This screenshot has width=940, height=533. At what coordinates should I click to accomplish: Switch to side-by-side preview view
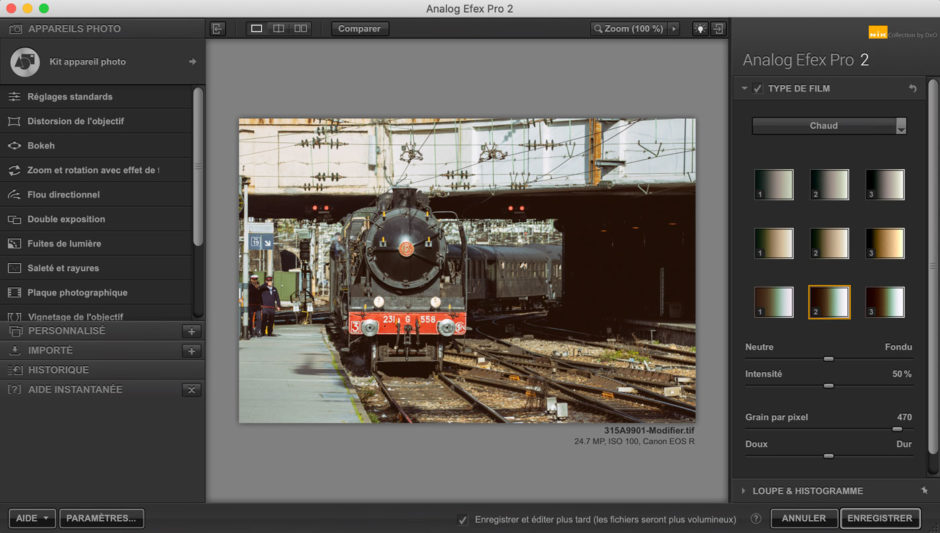click(300, 29)
